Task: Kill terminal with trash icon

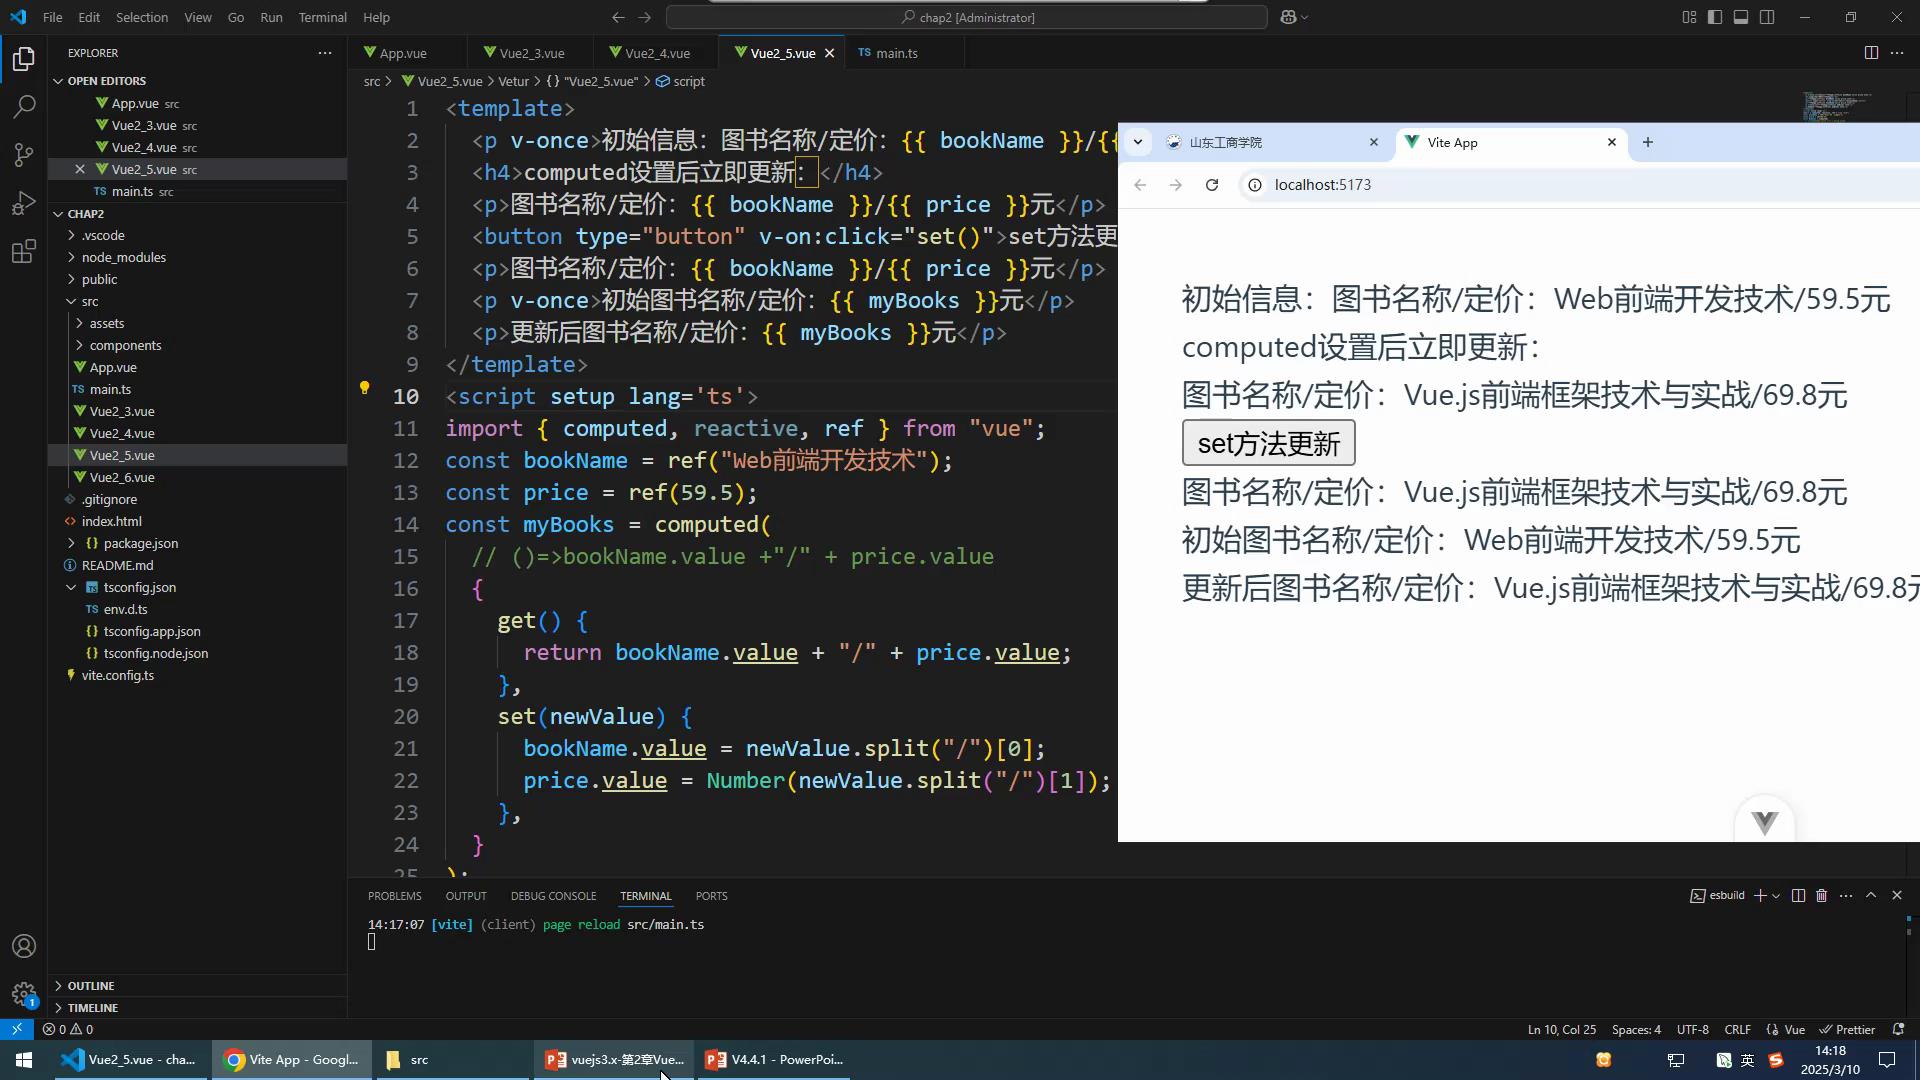Action: [x=1822, y=896]
